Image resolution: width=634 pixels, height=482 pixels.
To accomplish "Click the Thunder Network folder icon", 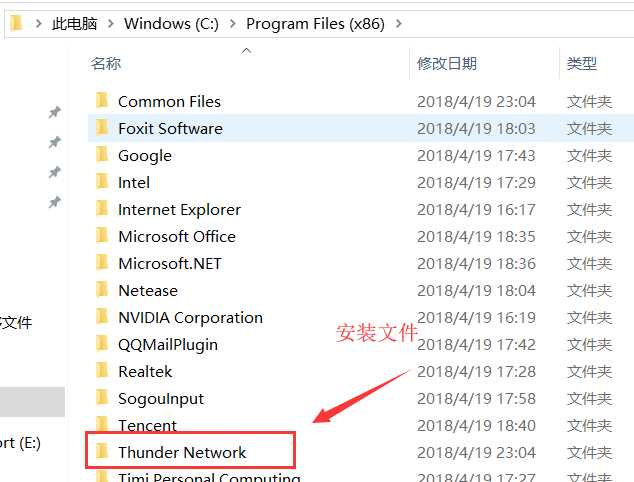I will click(x=101, y=452).
